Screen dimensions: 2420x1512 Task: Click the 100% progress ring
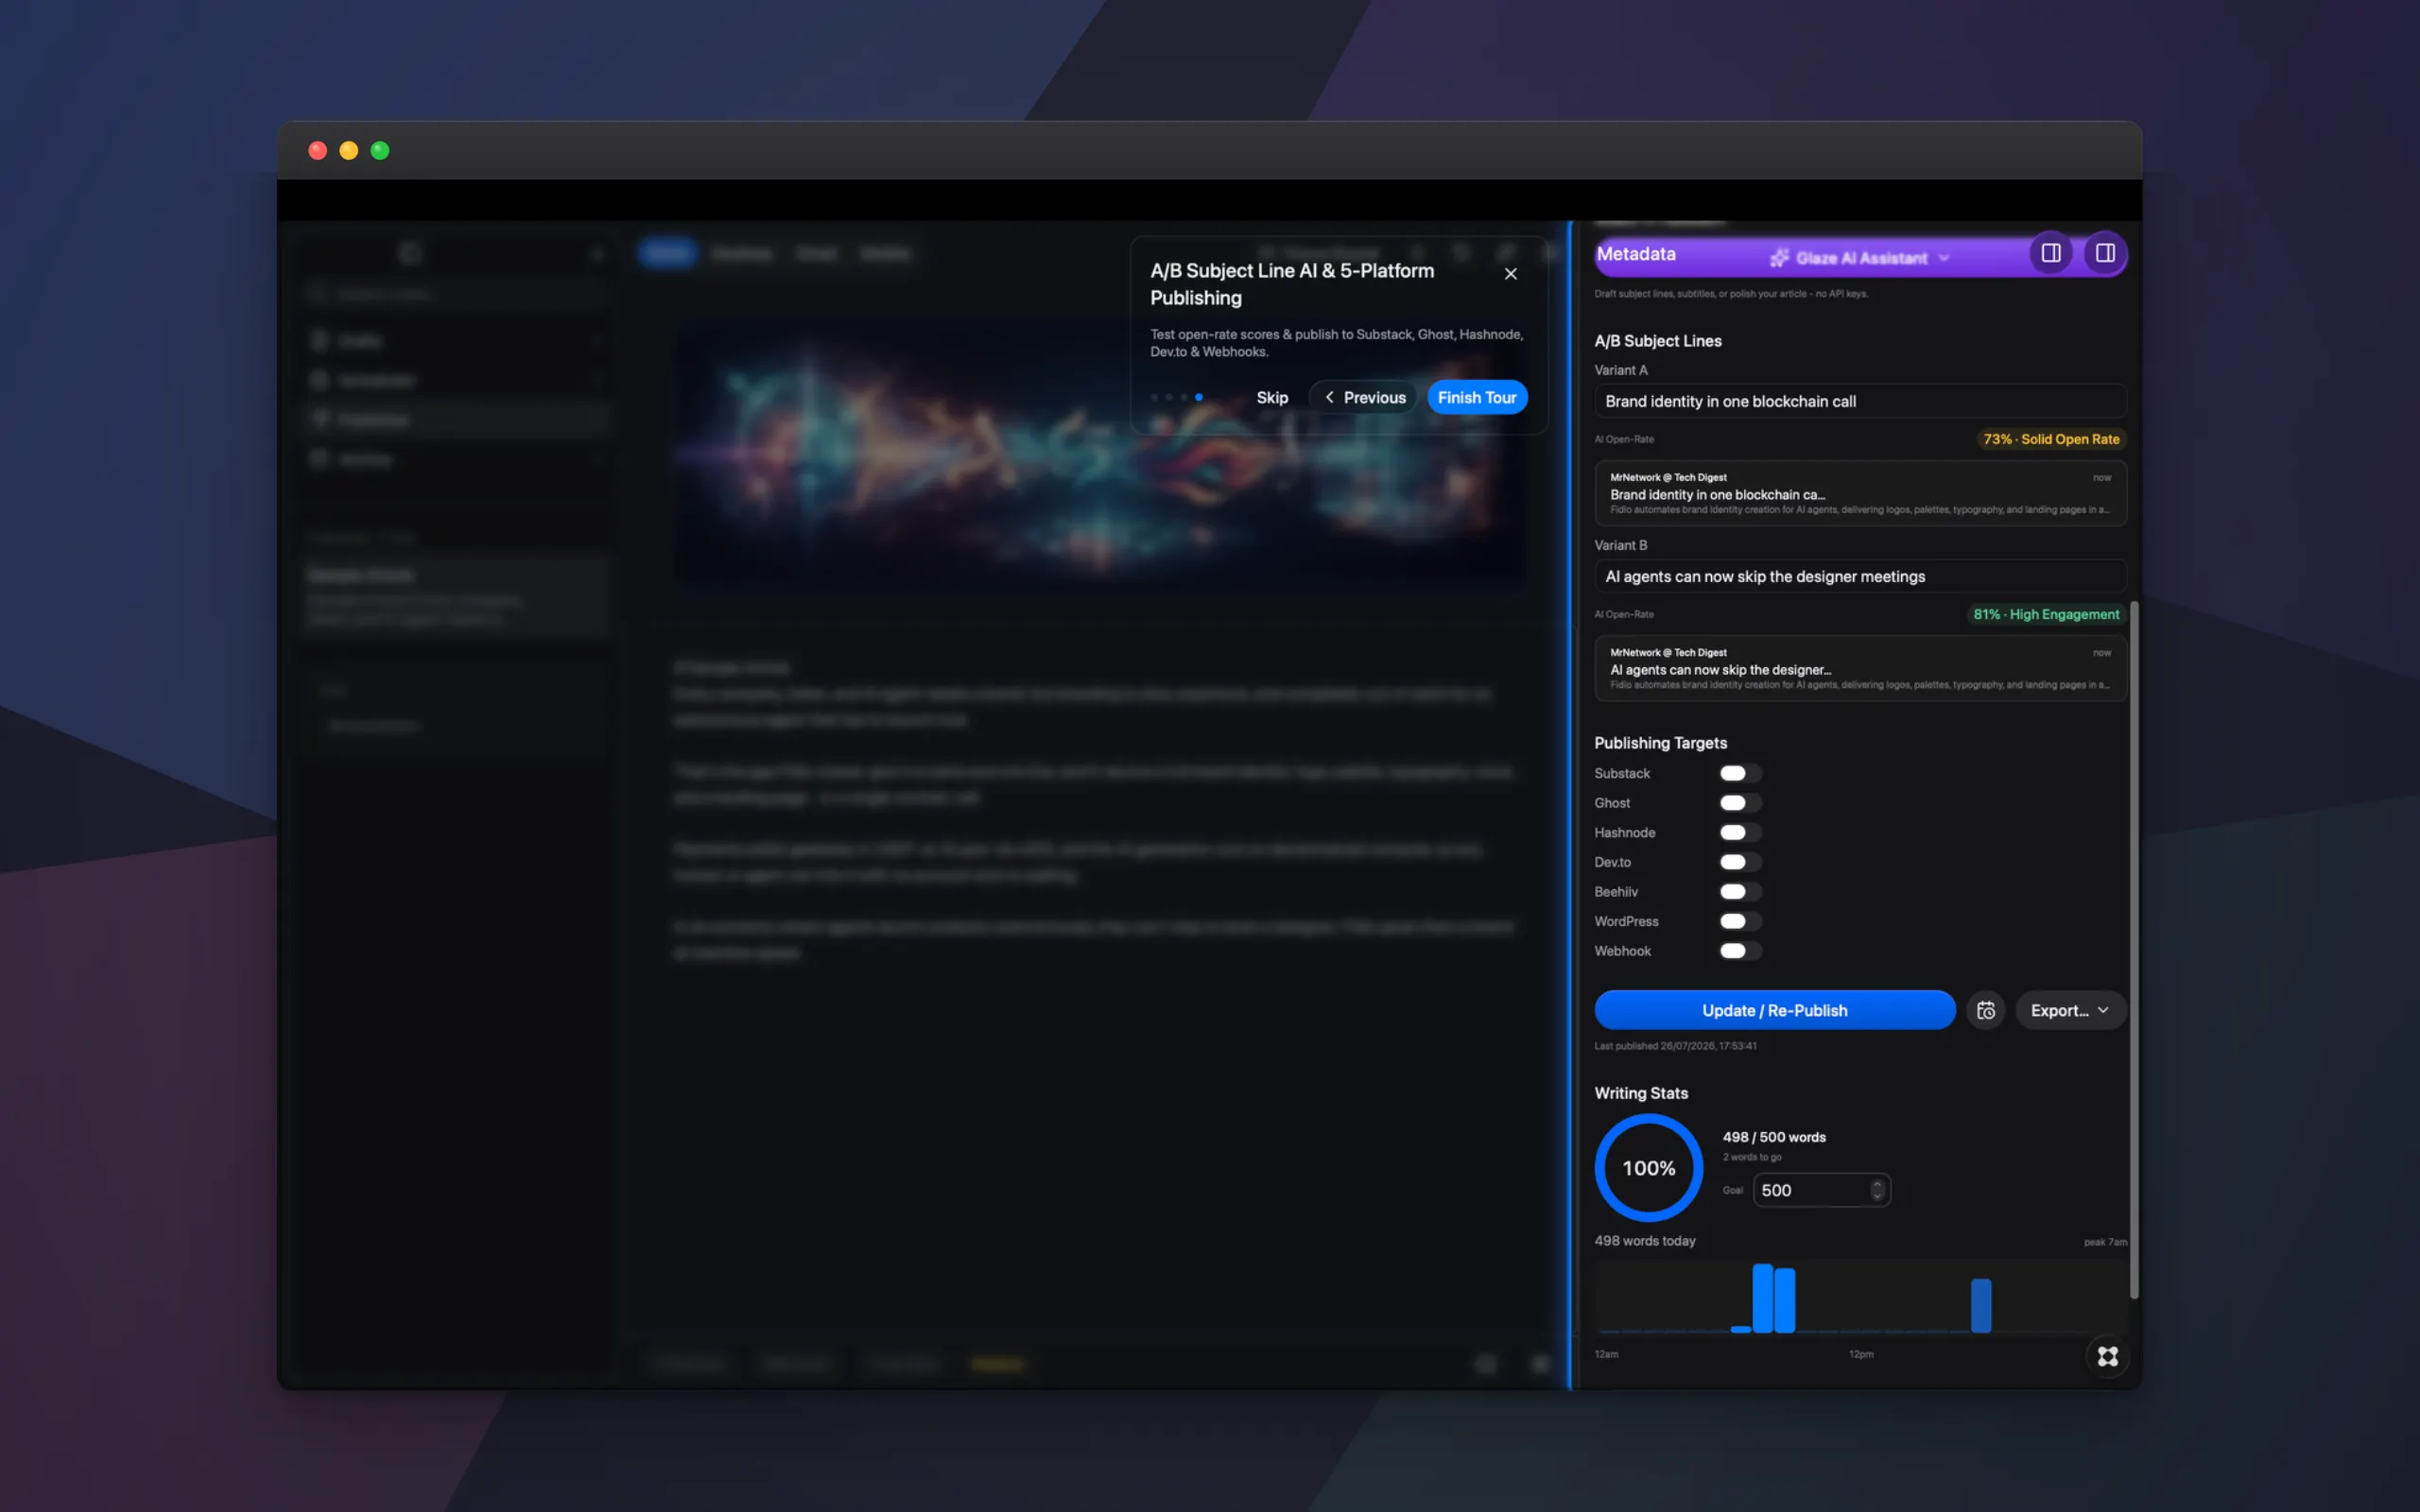click(1648, 1168)
